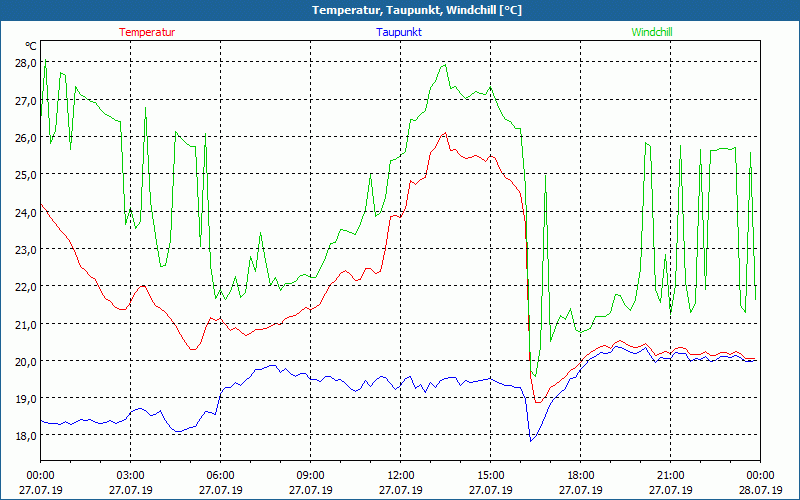Click the 21,0 y-axis value
Viewport: 800px width, 500px height.
[25, 324]
